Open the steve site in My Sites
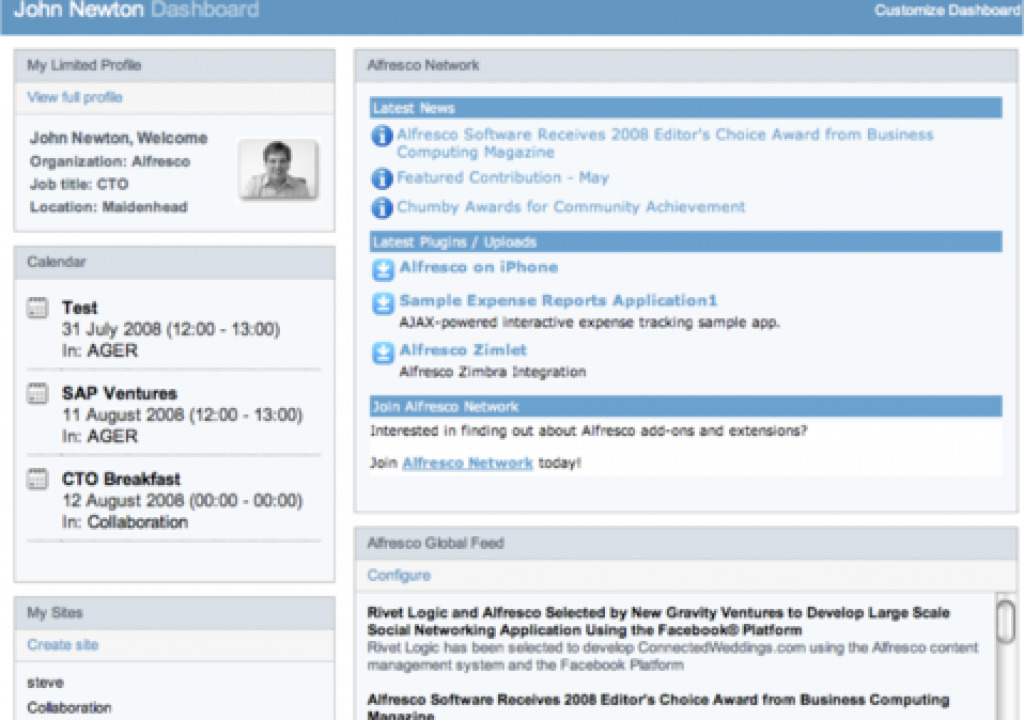Screen dimensions: 1024x720 [45, 683]
